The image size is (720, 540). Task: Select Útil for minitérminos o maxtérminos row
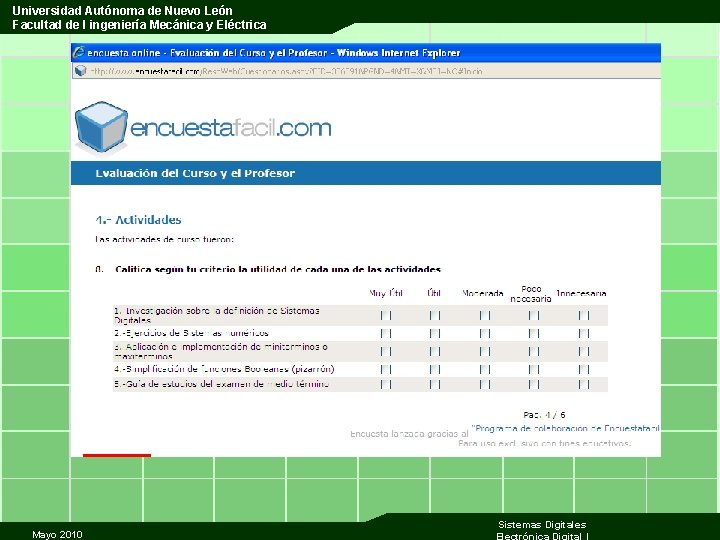click(x=434, y=351)
